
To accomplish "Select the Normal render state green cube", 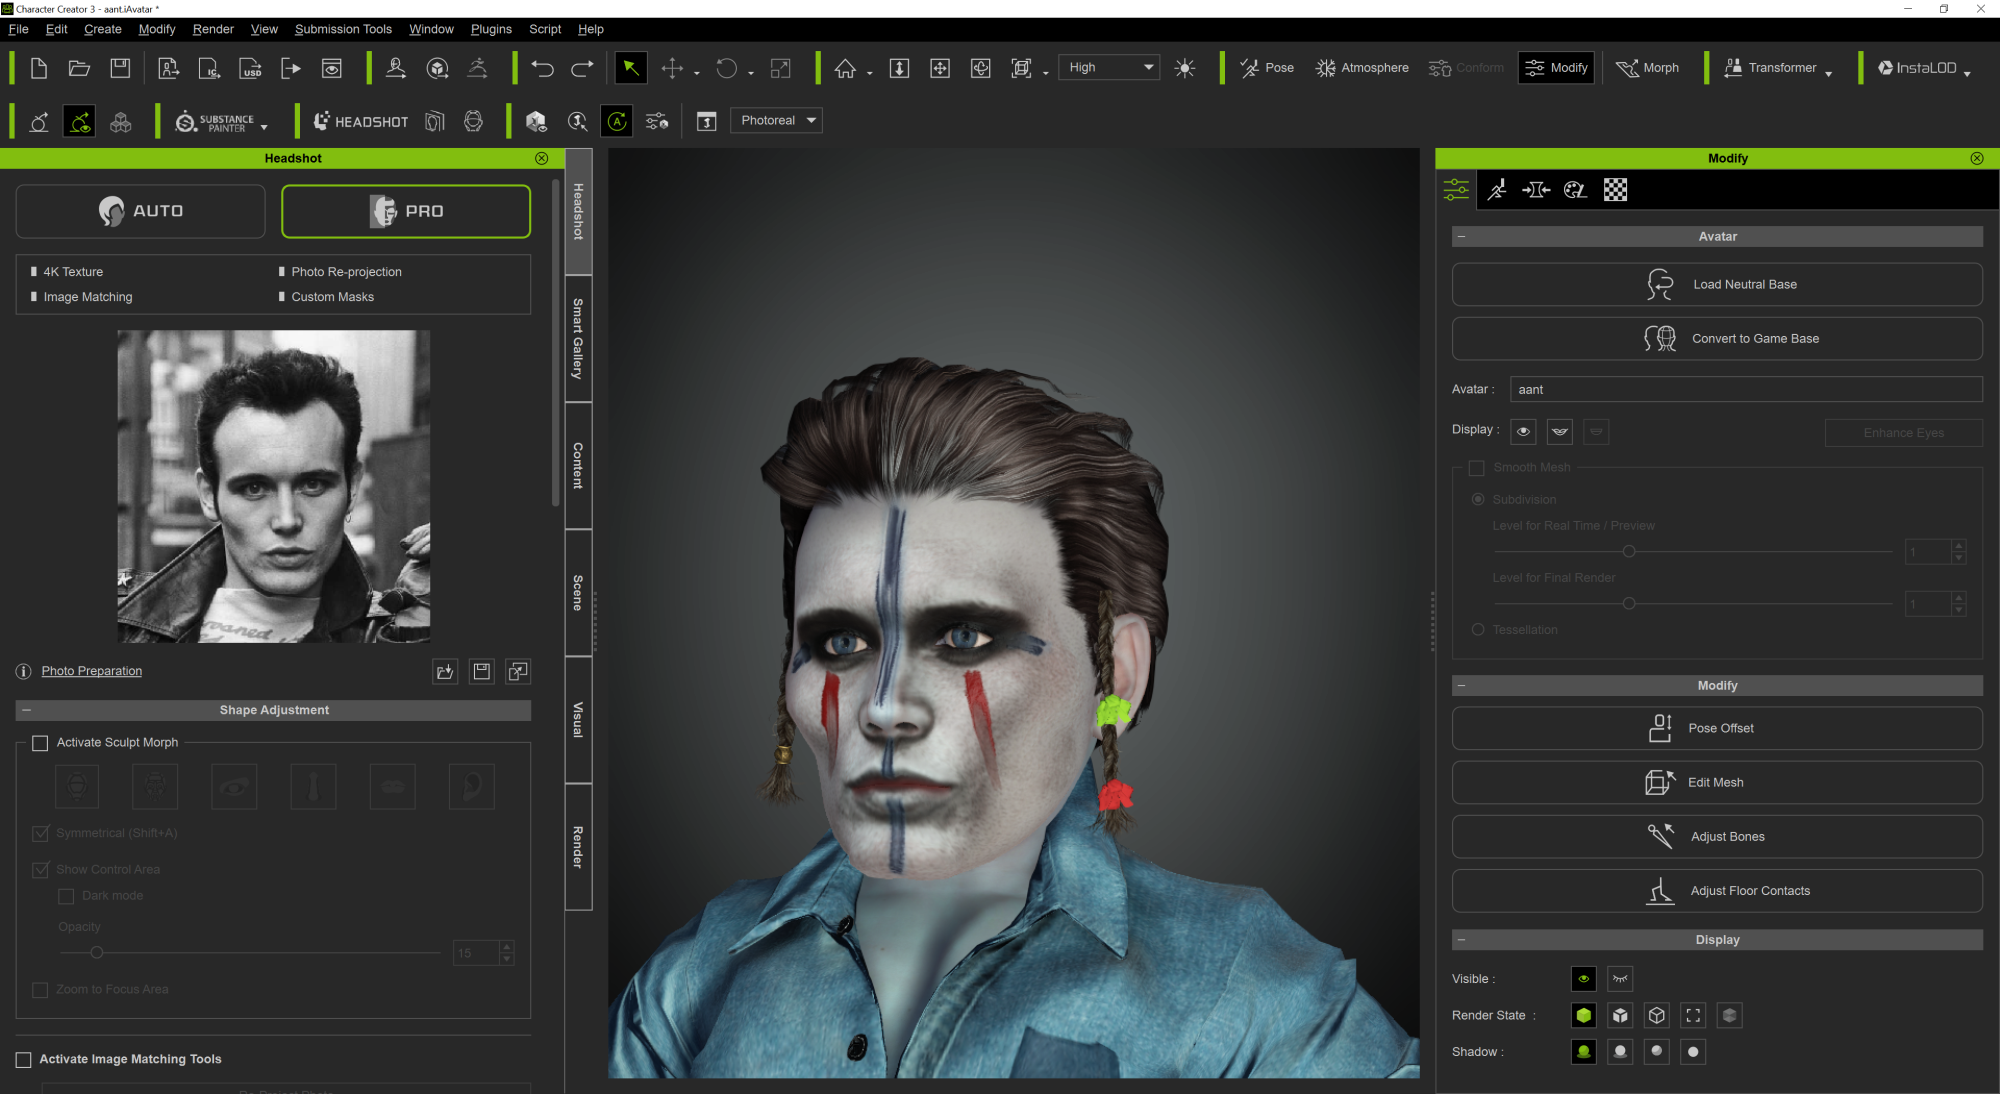I will pyautogui.click(x=1584, y=1016).
